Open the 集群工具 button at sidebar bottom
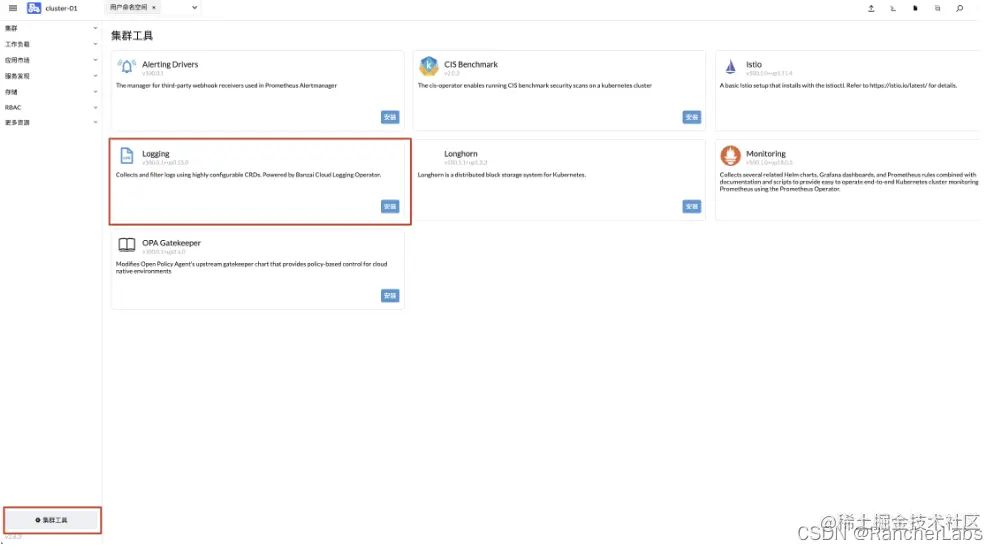The image size is (998, 550). 52,520
